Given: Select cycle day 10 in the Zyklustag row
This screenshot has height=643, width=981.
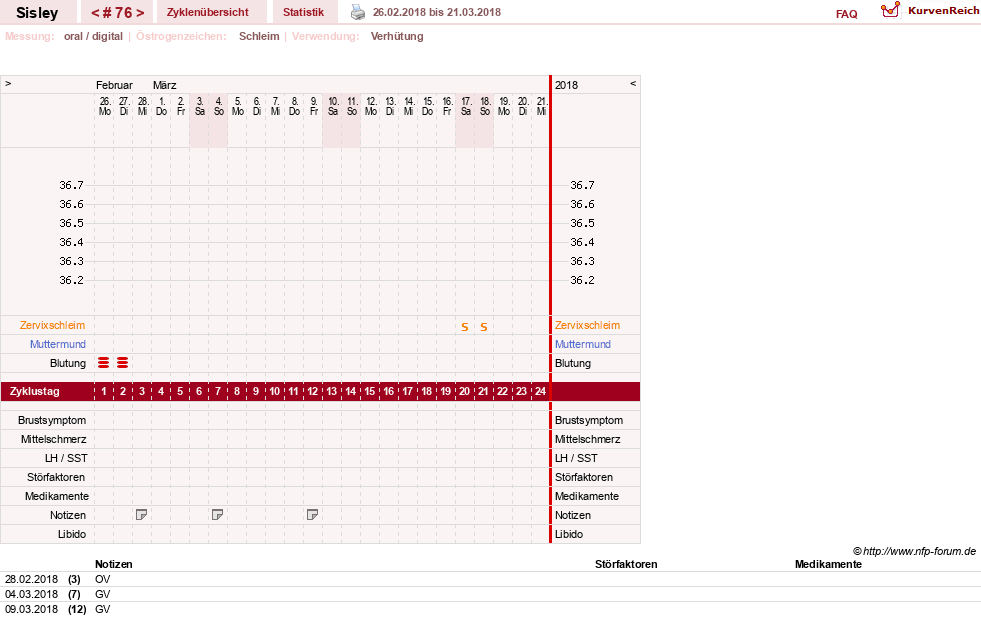Looking at the screenshot, I should [x=275, y=392].
